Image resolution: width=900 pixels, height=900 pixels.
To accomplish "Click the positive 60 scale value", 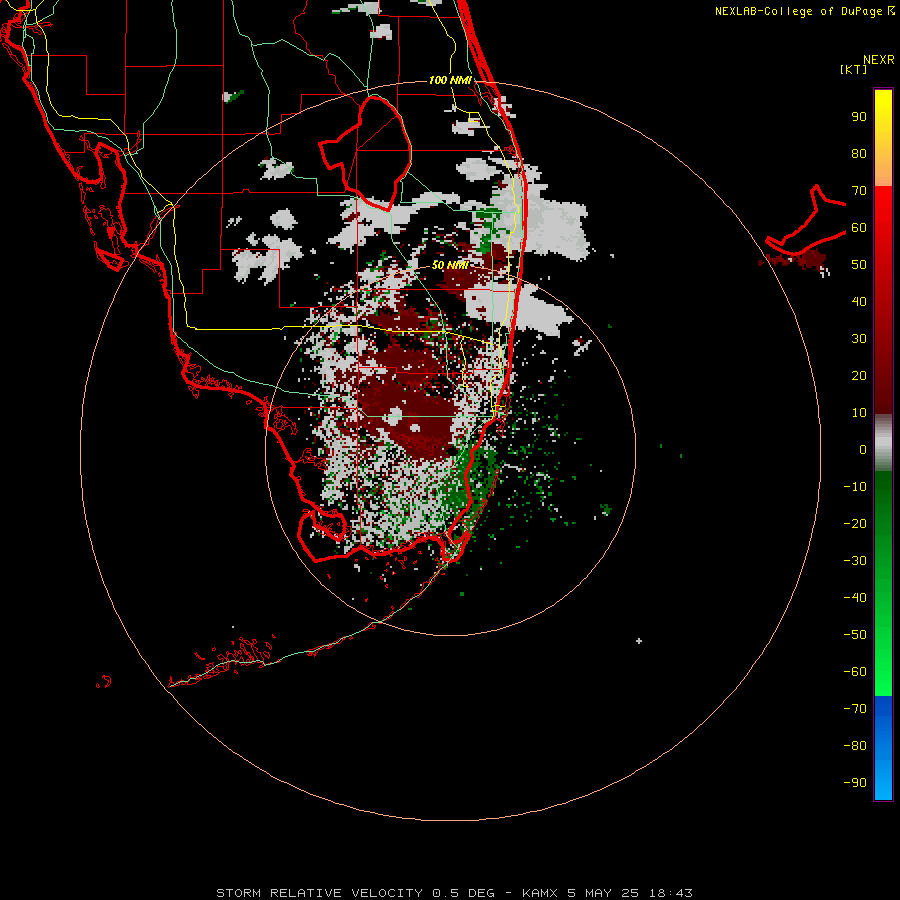I will point(859,228).
